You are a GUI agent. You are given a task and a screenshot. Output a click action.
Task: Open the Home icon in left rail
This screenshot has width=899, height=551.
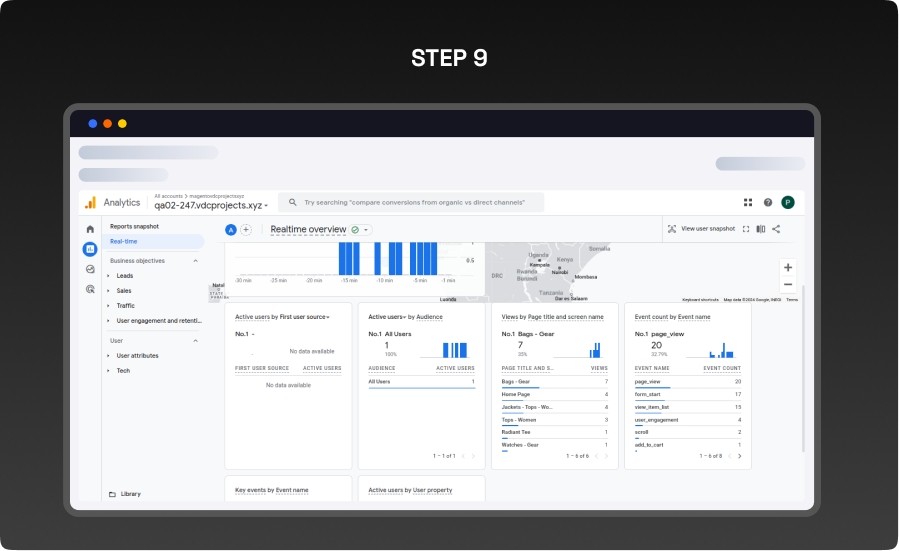[x=90, y=229]
